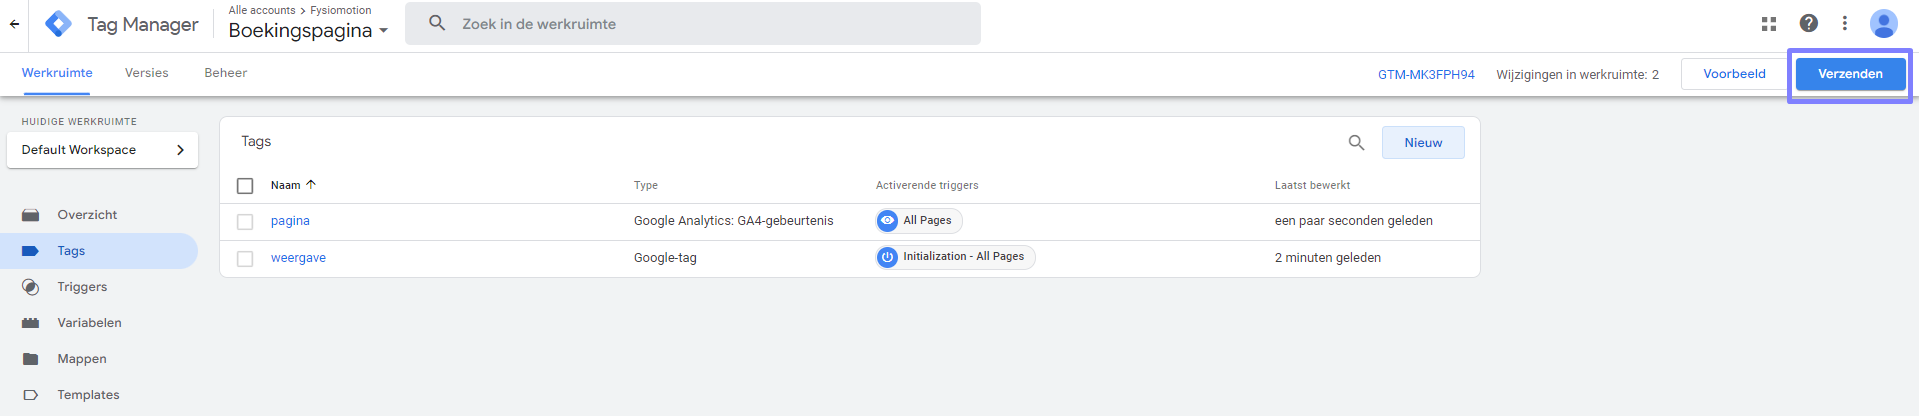This screenshot has width=1919, height=416.
Task: Click the Initialization trigger power icon
Action: tap(887, 257)
